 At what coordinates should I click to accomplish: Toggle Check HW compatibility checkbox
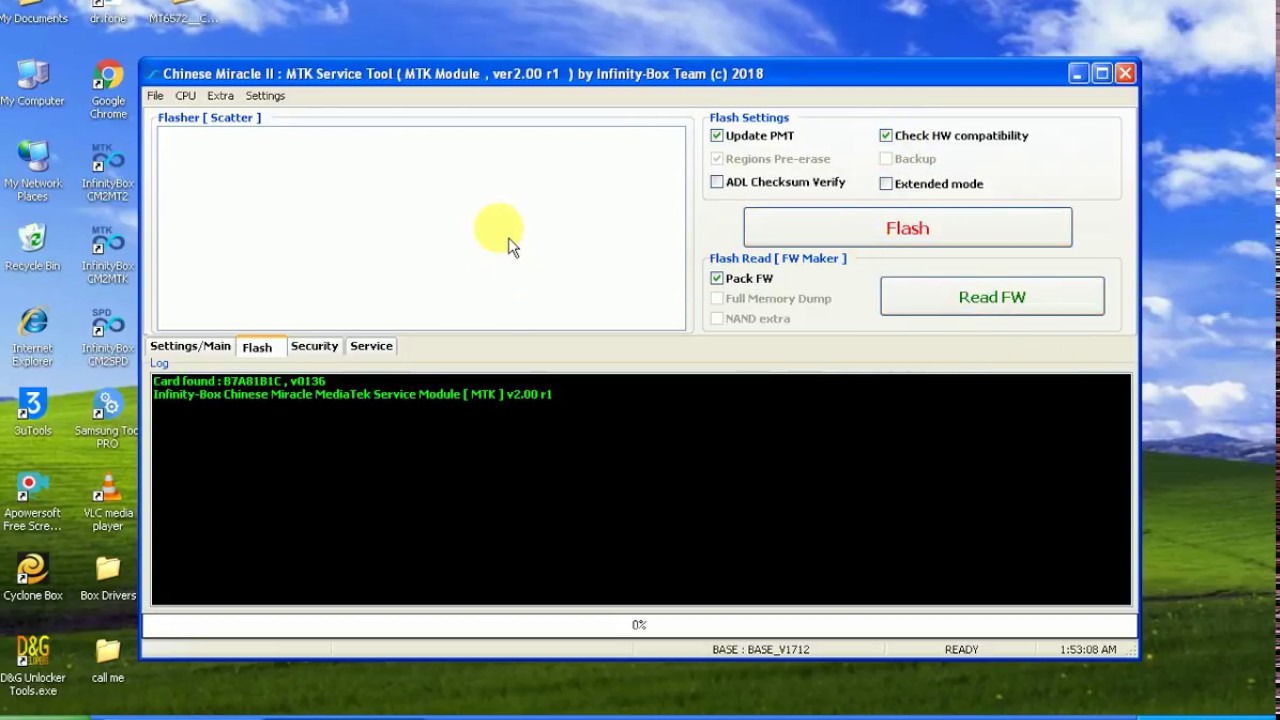[886, 135]
